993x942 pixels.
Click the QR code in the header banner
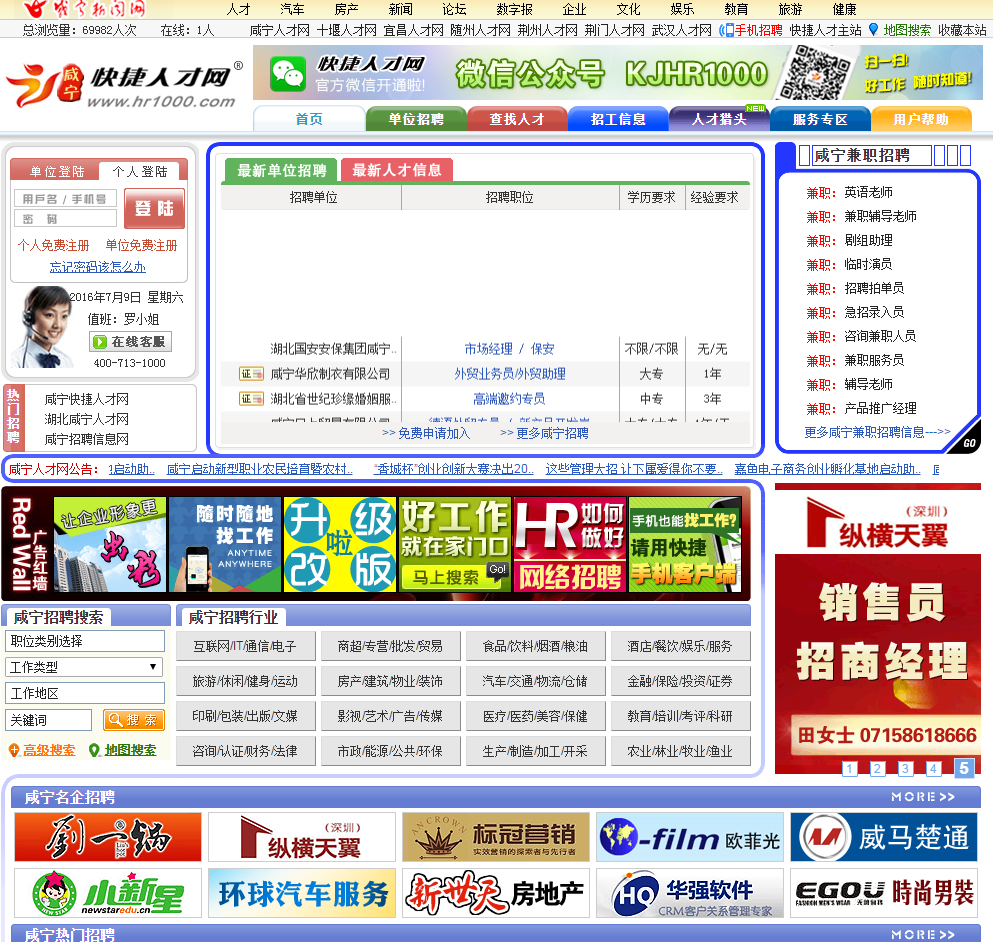pyautogui.click(x=814, y=73)
